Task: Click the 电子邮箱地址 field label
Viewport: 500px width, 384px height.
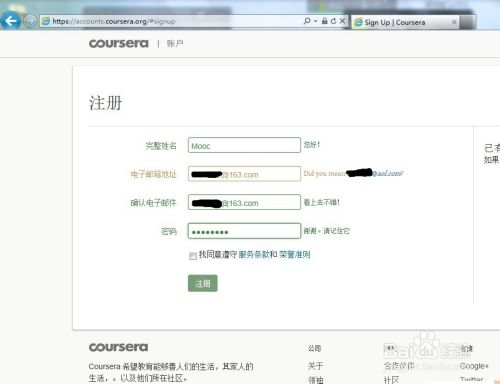Action: tap(153, 174)
